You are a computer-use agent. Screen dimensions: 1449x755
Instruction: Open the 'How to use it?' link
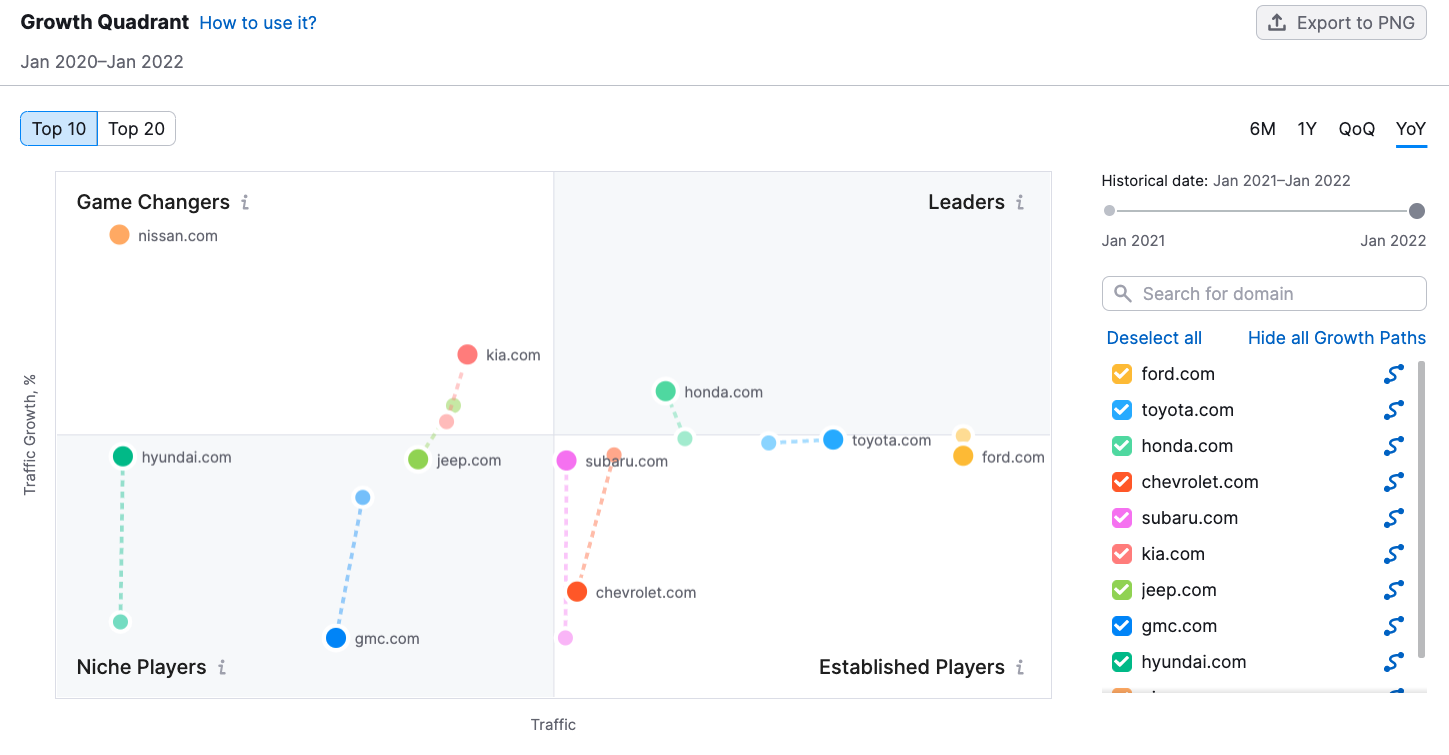coord(258,23)
